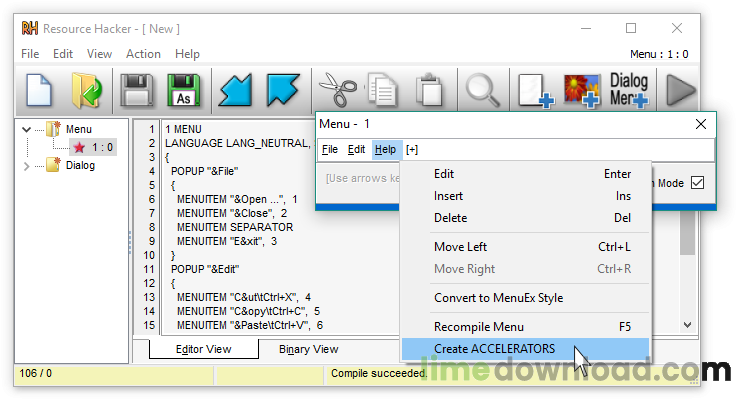
Task: Switch to the Binary View tab
Action: click(x=308, y=349)
